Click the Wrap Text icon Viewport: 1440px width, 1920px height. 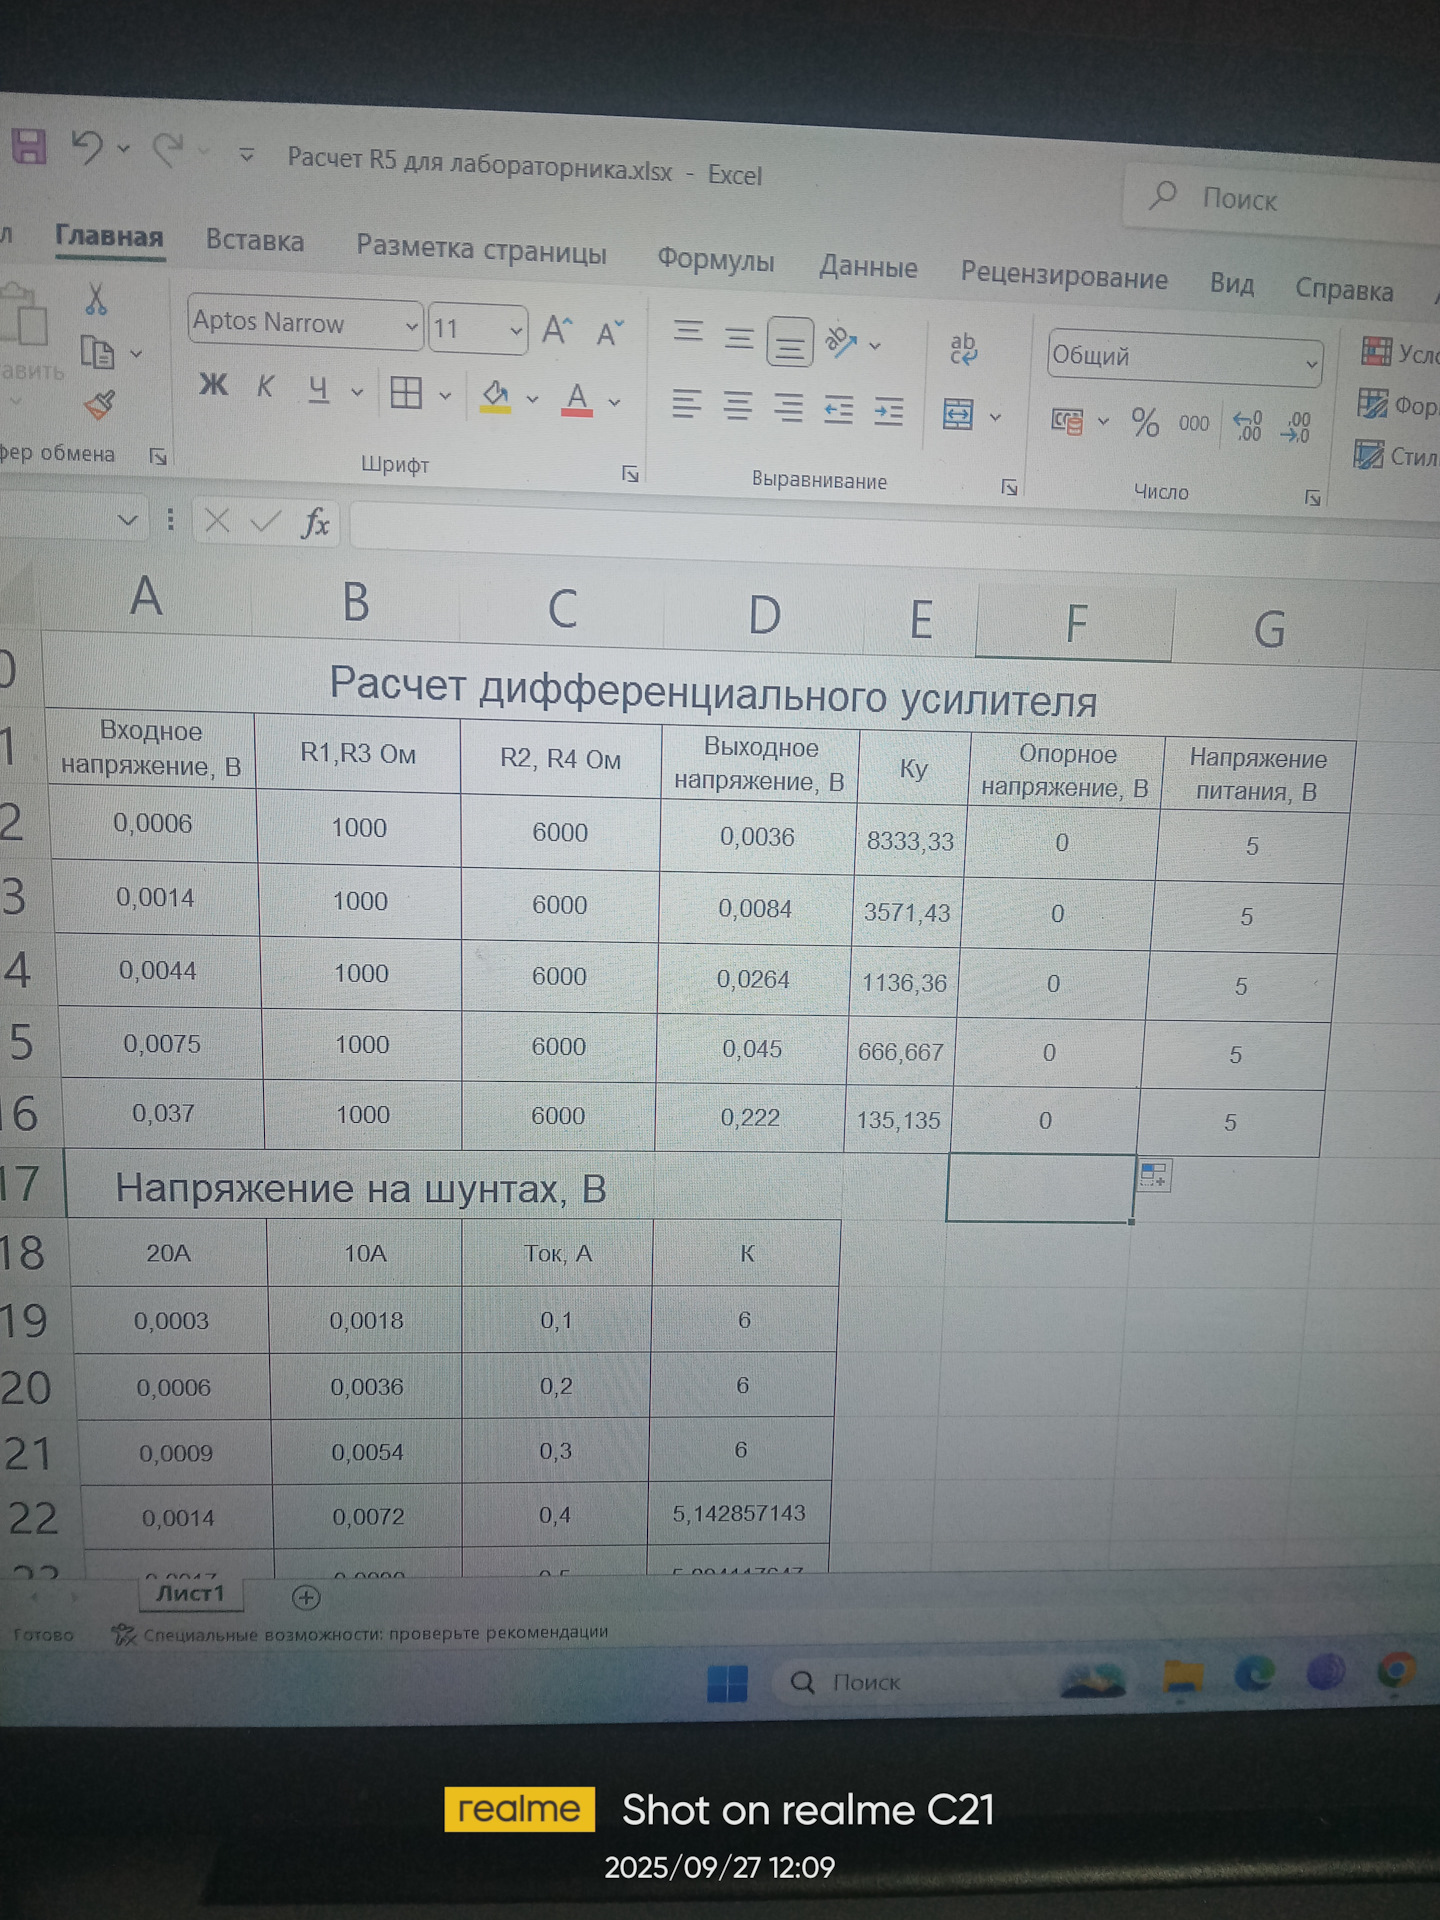(x=963, y=349)
